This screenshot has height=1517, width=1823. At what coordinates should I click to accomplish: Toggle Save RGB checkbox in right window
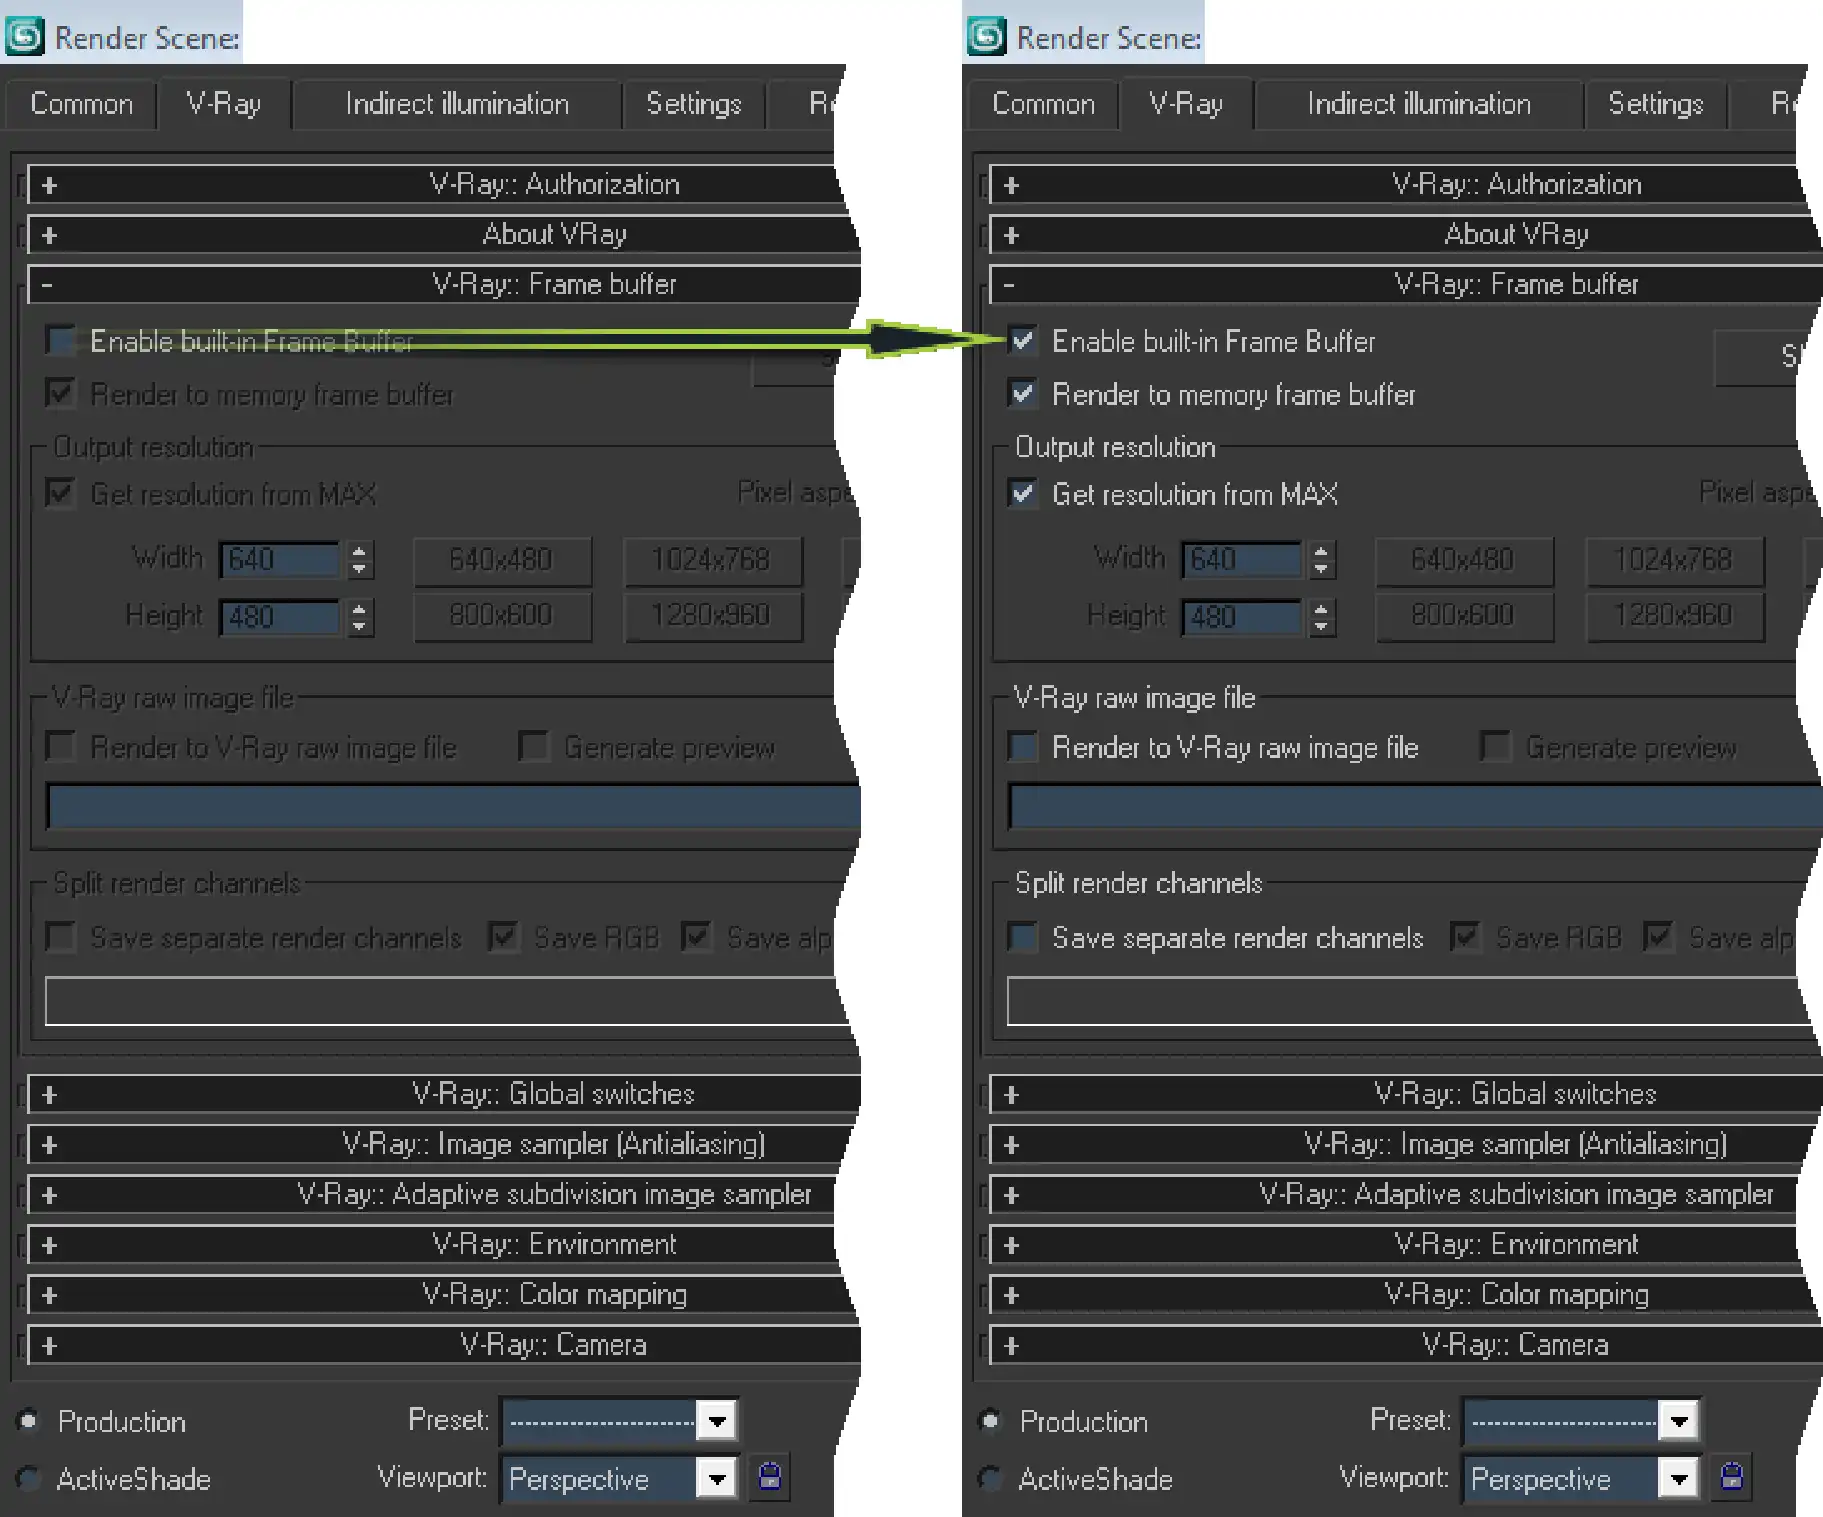(1465, 937)
